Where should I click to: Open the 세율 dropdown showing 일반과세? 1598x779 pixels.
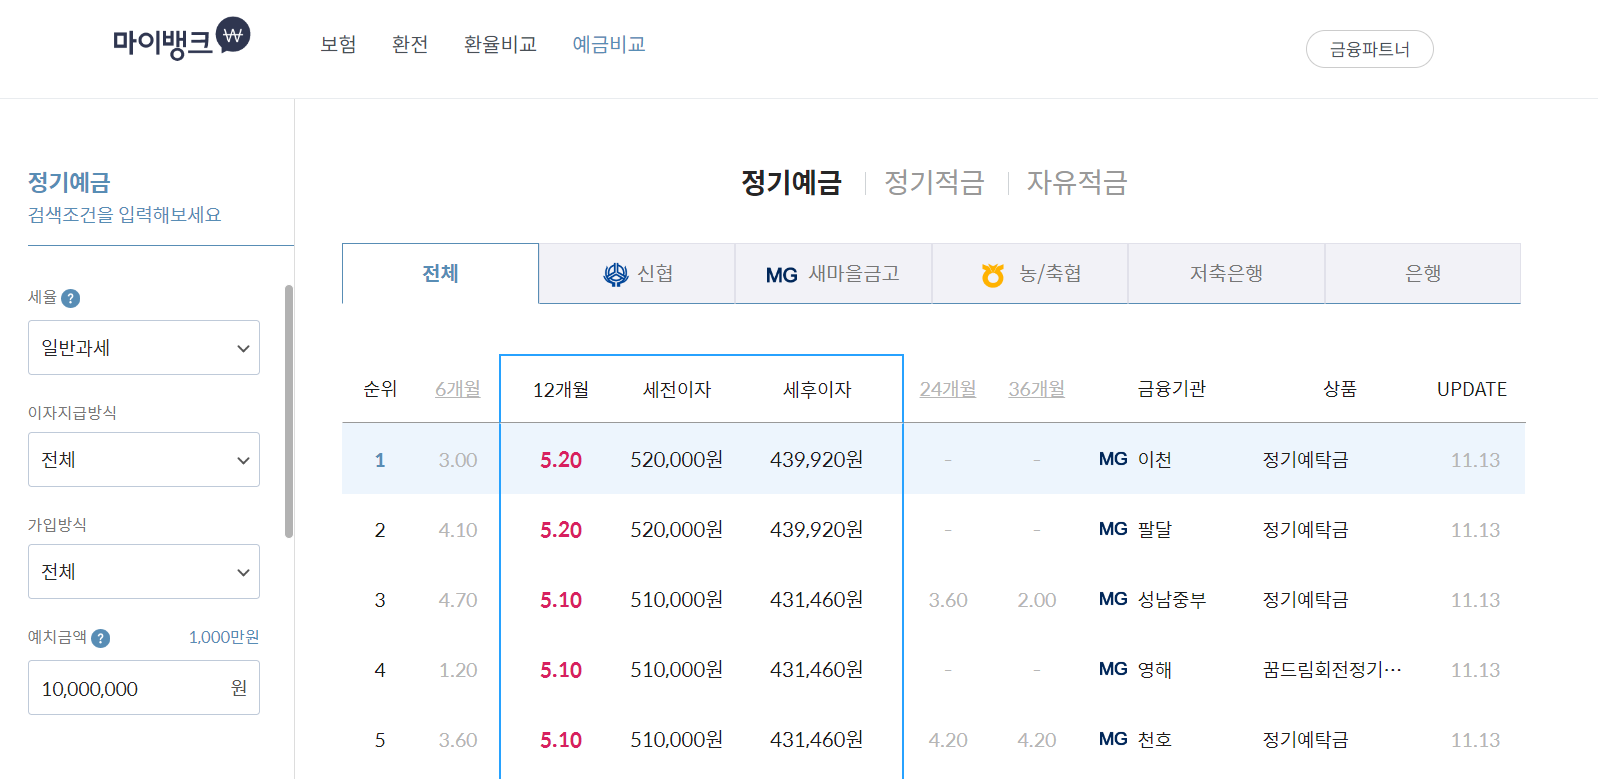[144, 347]
